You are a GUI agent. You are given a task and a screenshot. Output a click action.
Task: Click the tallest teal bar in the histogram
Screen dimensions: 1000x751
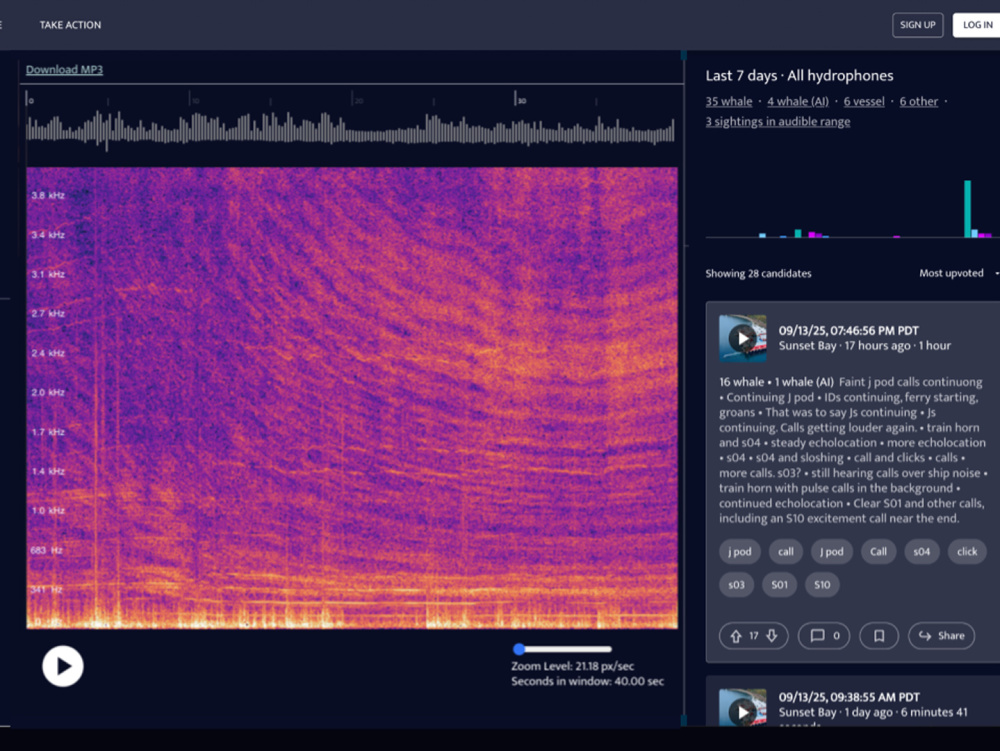pos(967,209)
